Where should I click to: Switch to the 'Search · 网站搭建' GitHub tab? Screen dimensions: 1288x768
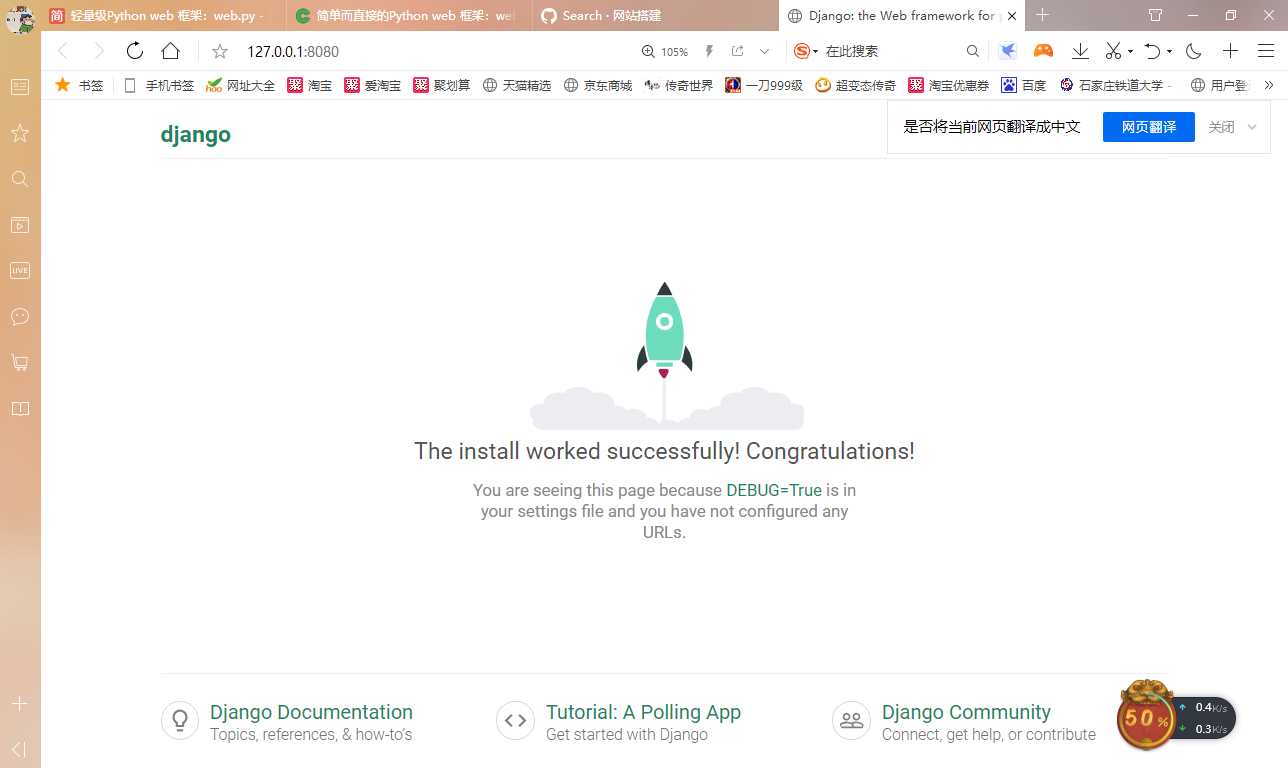pyautogui.click(x=655, y=16)
